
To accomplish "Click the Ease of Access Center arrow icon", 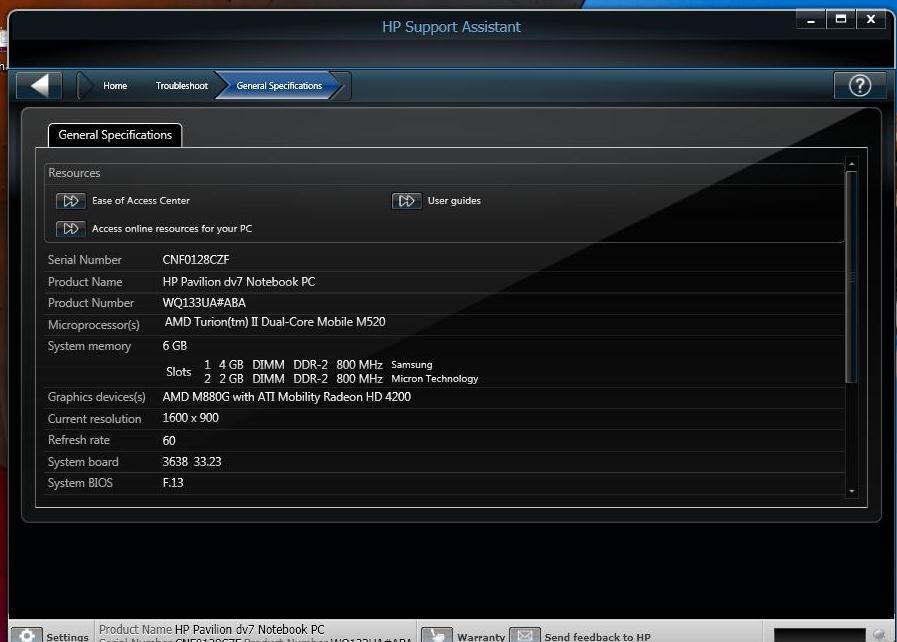I will point(70,201).
